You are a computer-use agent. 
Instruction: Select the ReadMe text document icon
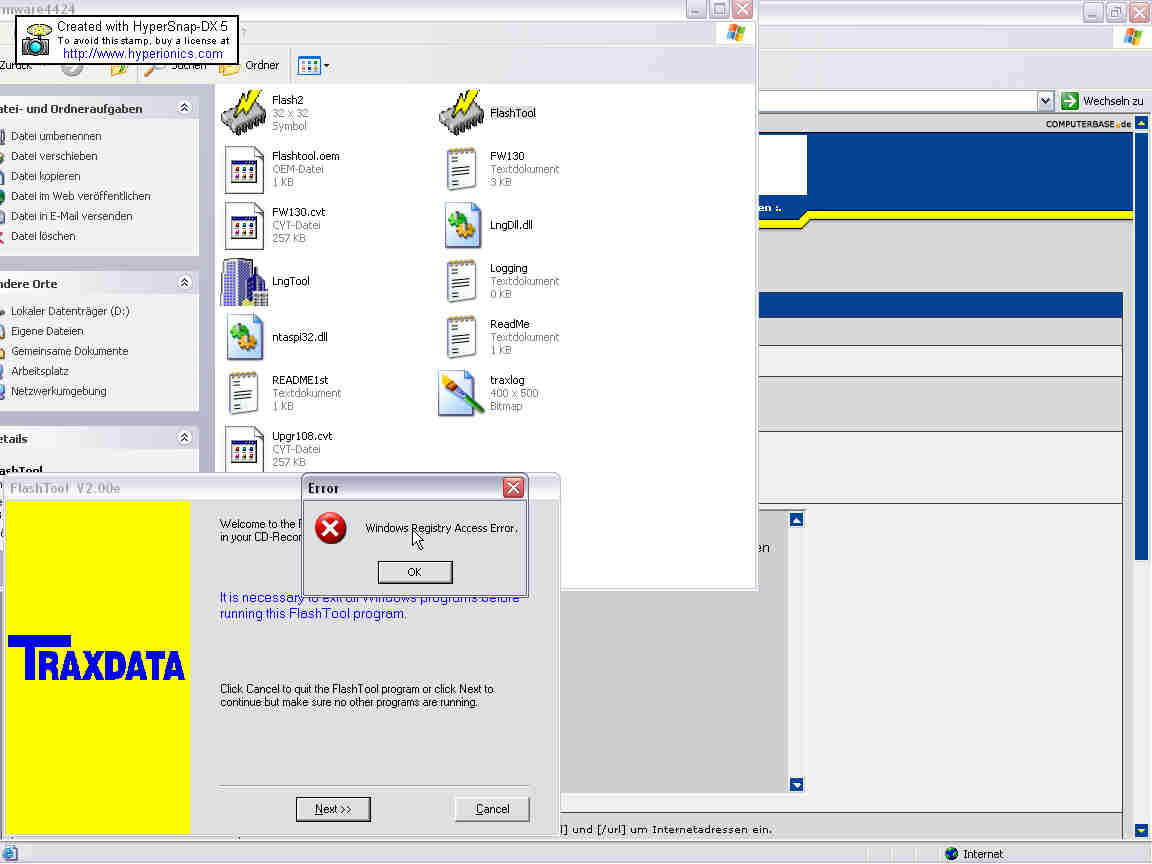(461, 337)
